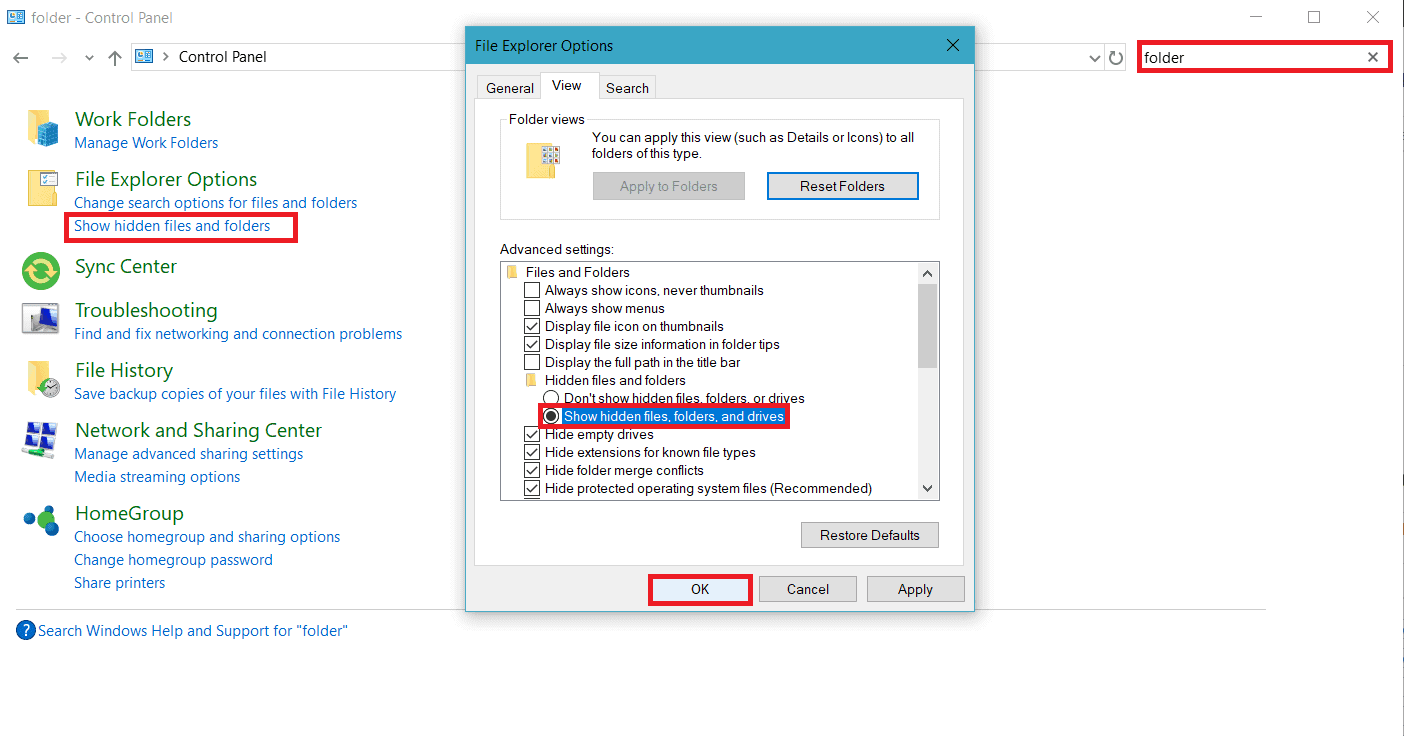Image resolution: width=1404 pixels, height=736 pixels.
Task: Click the File History icon
Action: click(x=41, y=380)
